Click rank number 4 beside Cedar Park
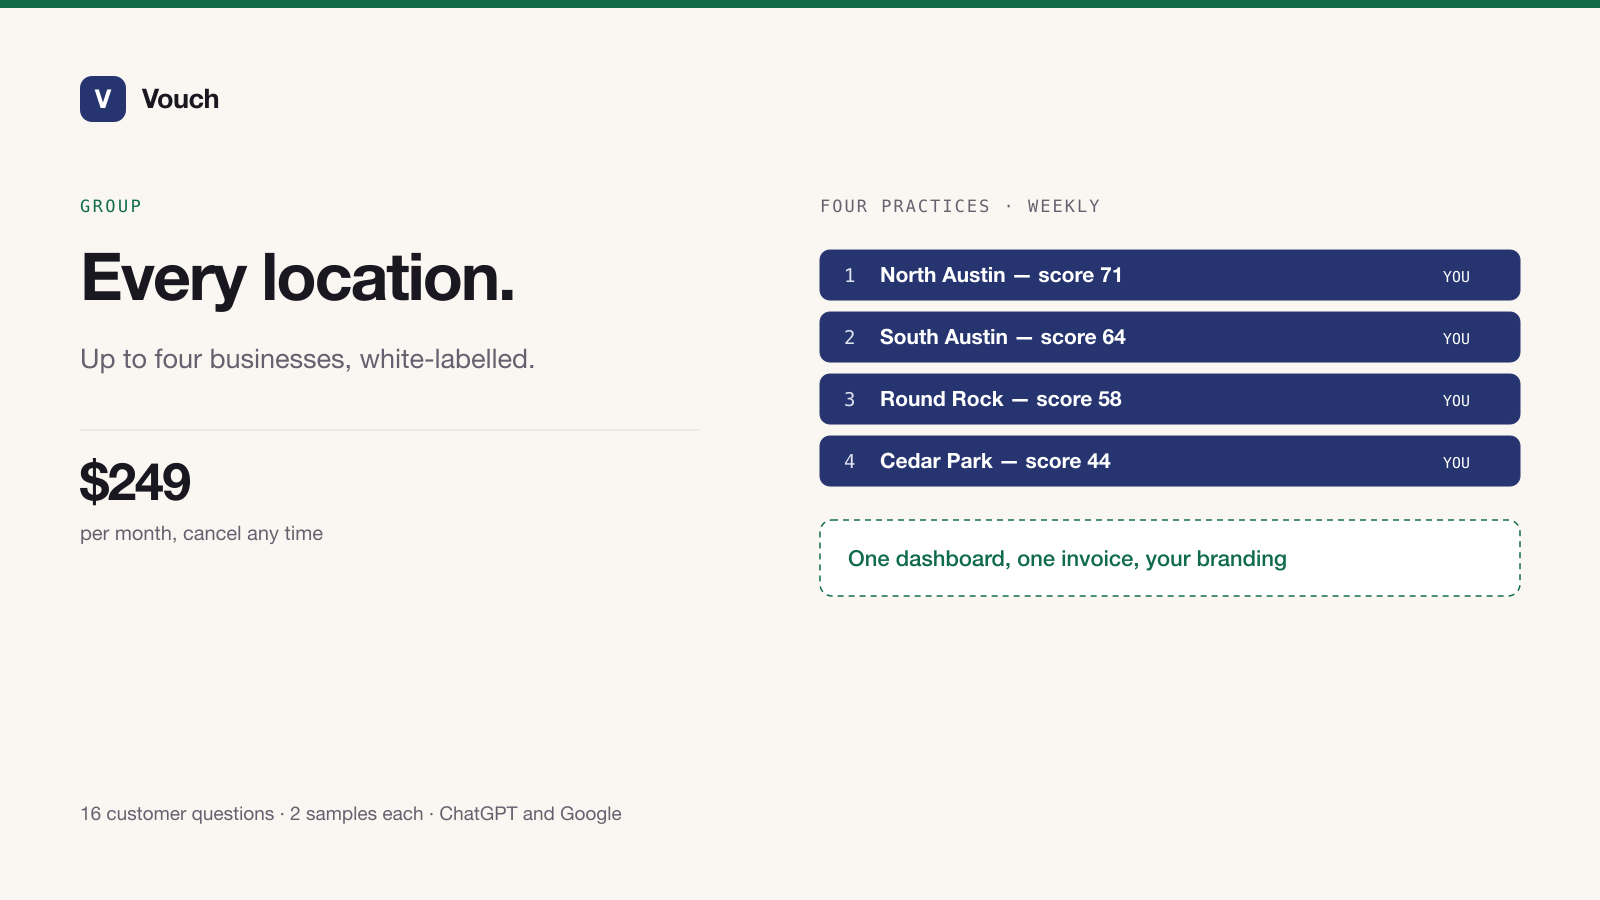This screenshot has width=1600, height=900. point(850,461)
